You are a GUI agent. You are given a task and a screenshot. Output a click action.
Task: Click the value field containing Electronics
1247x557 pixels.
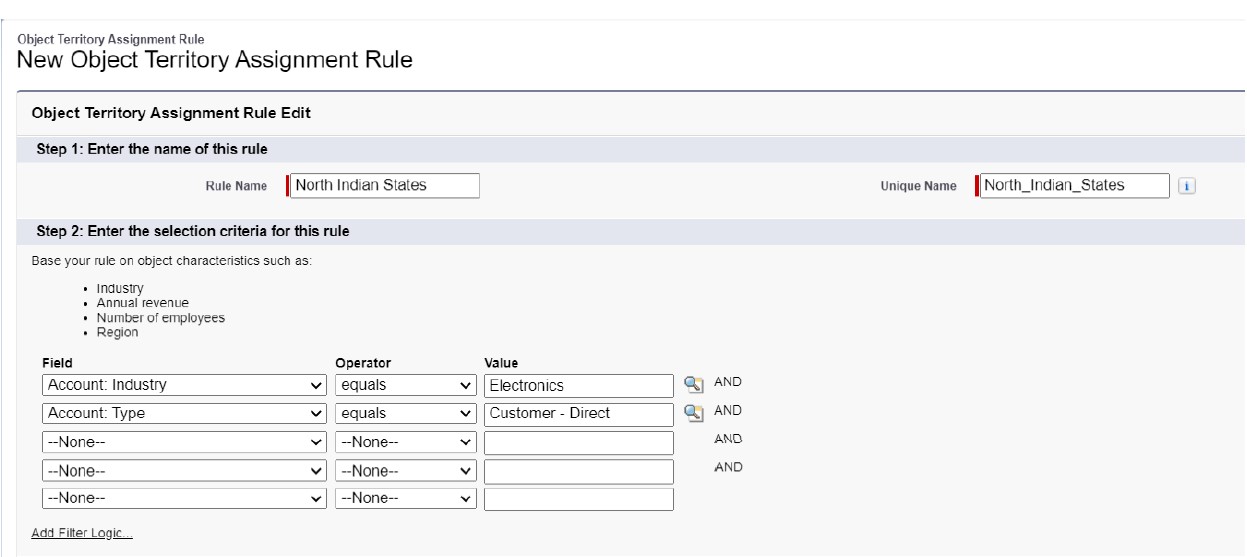coord(578,385)
